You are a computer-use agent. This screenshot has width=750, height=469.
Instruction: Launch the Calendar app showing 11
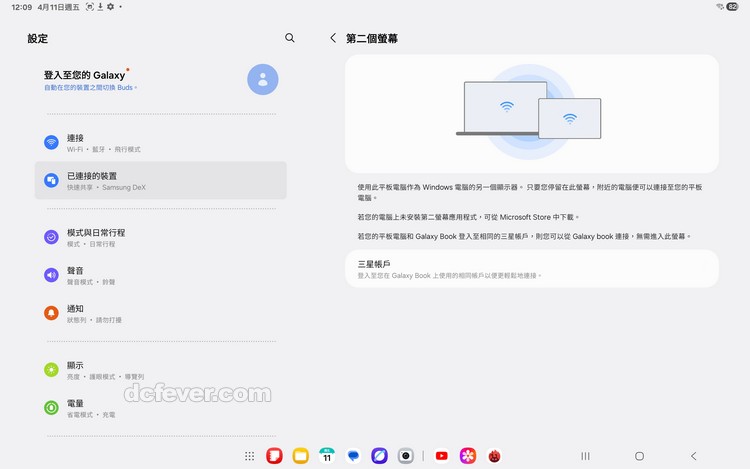click(x=327, y=456)
